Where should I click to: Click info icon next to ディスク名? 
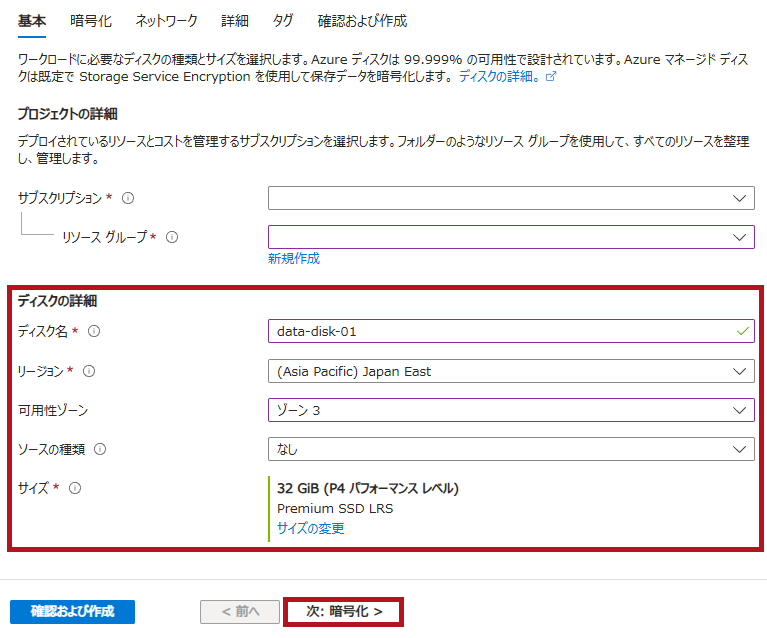pos(95,331)
